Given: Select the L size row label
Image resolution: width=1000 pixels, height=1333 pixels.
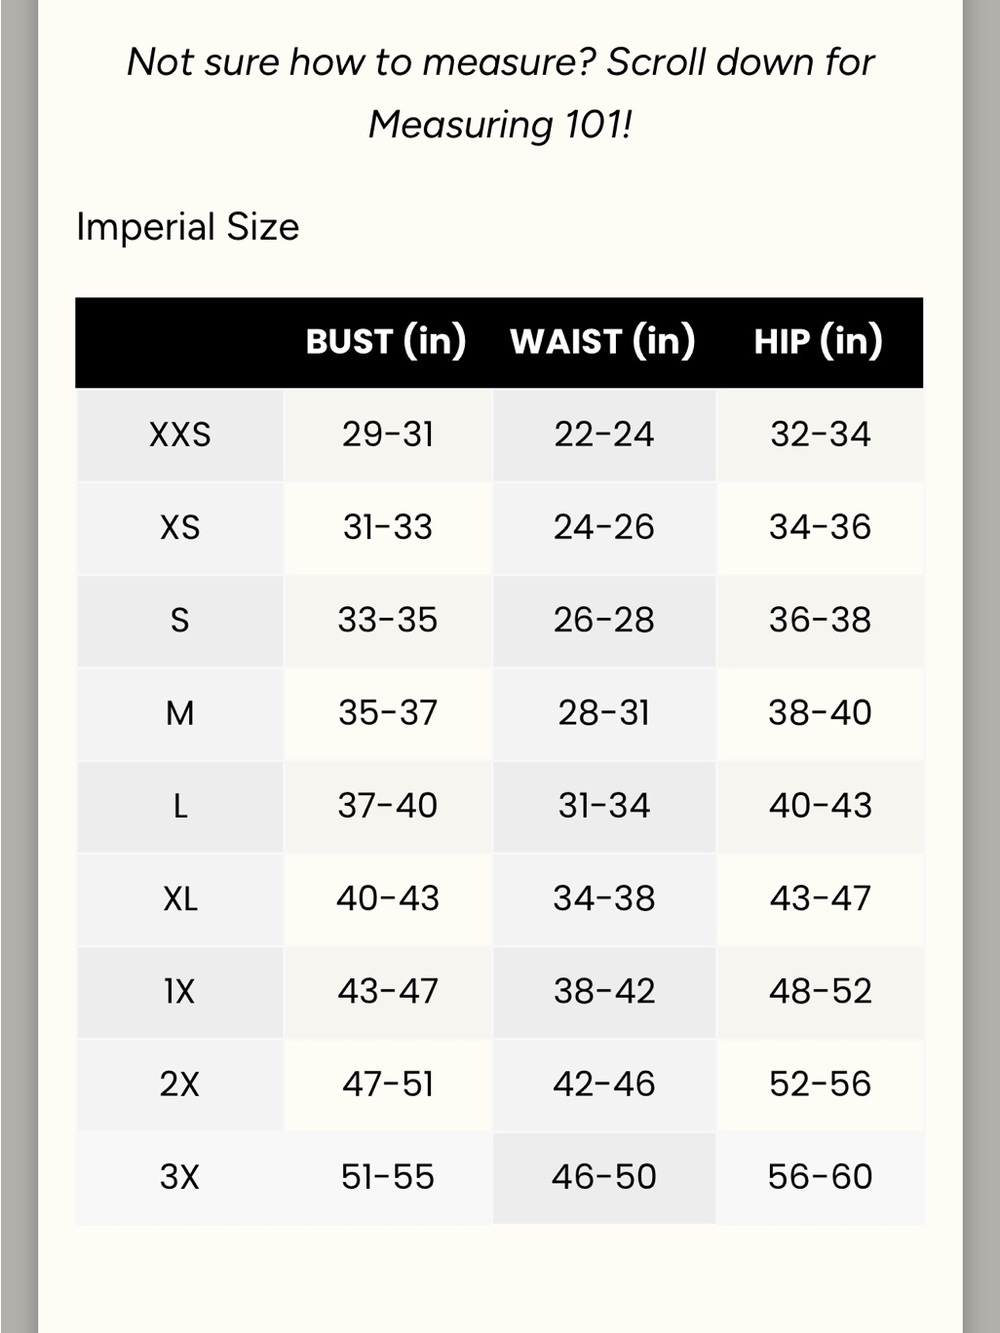Looking at the screenshot, I should [x=180, y=806].
